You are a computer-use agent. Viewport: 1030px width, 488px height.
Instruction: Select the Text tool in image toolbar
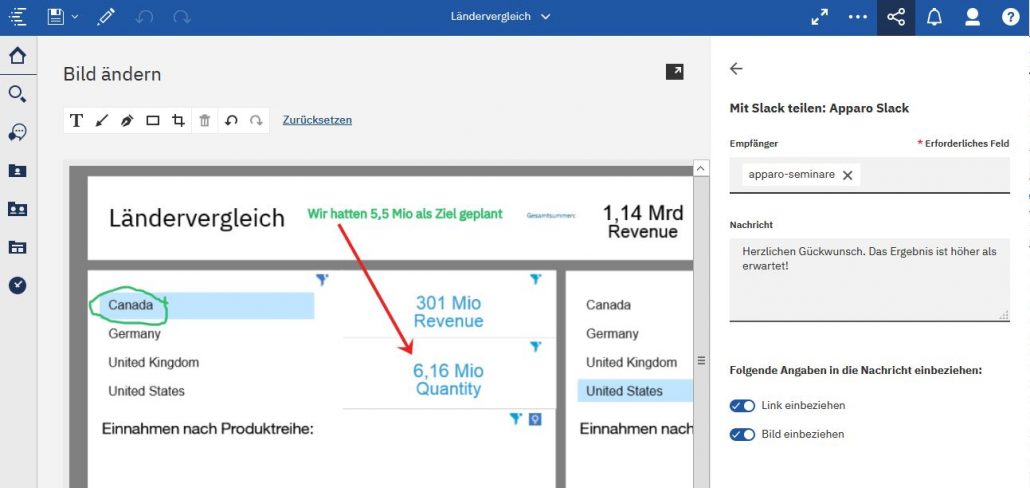76,120
